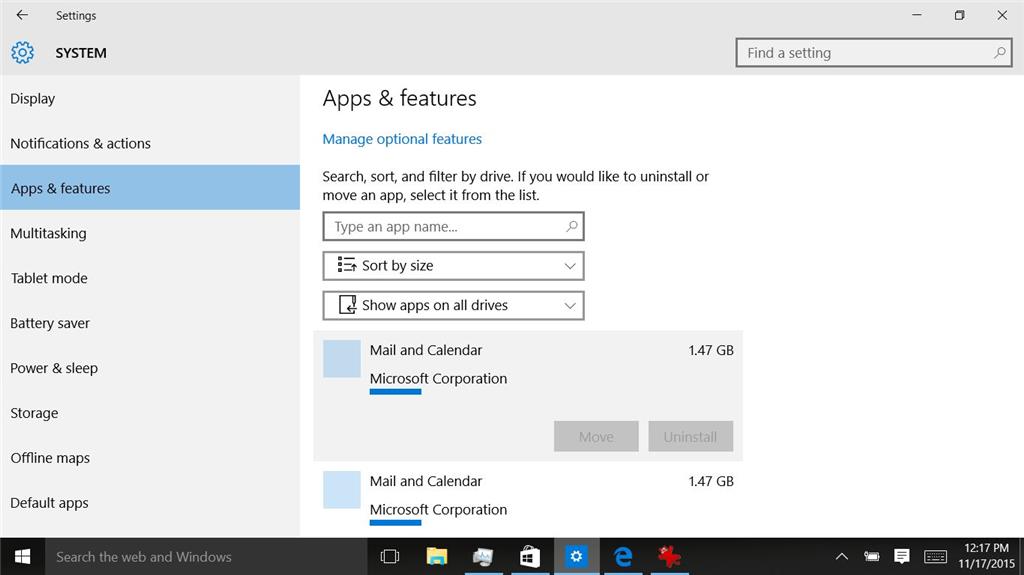The width and height of the screenshot is (1024, 575).
Task: Click the drive icon beside Show apps on all drives
Action: [x=347, y=304]
